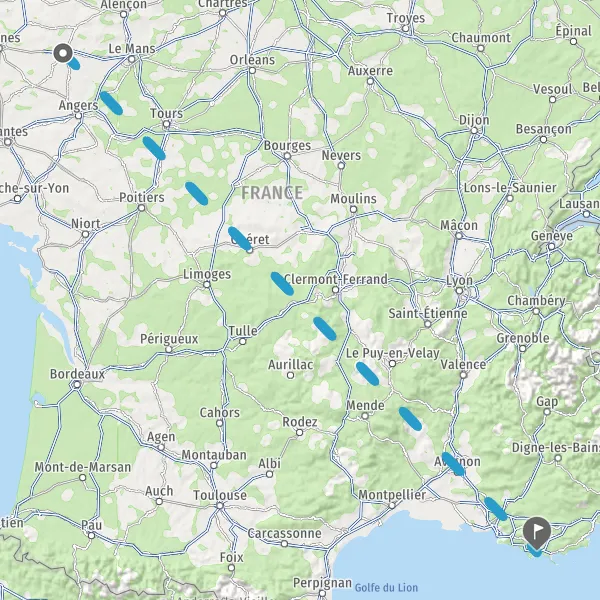The width and height of the screenshot is (600, 600).
Task: Click the FRANCE country label
Action: point(272,192)
